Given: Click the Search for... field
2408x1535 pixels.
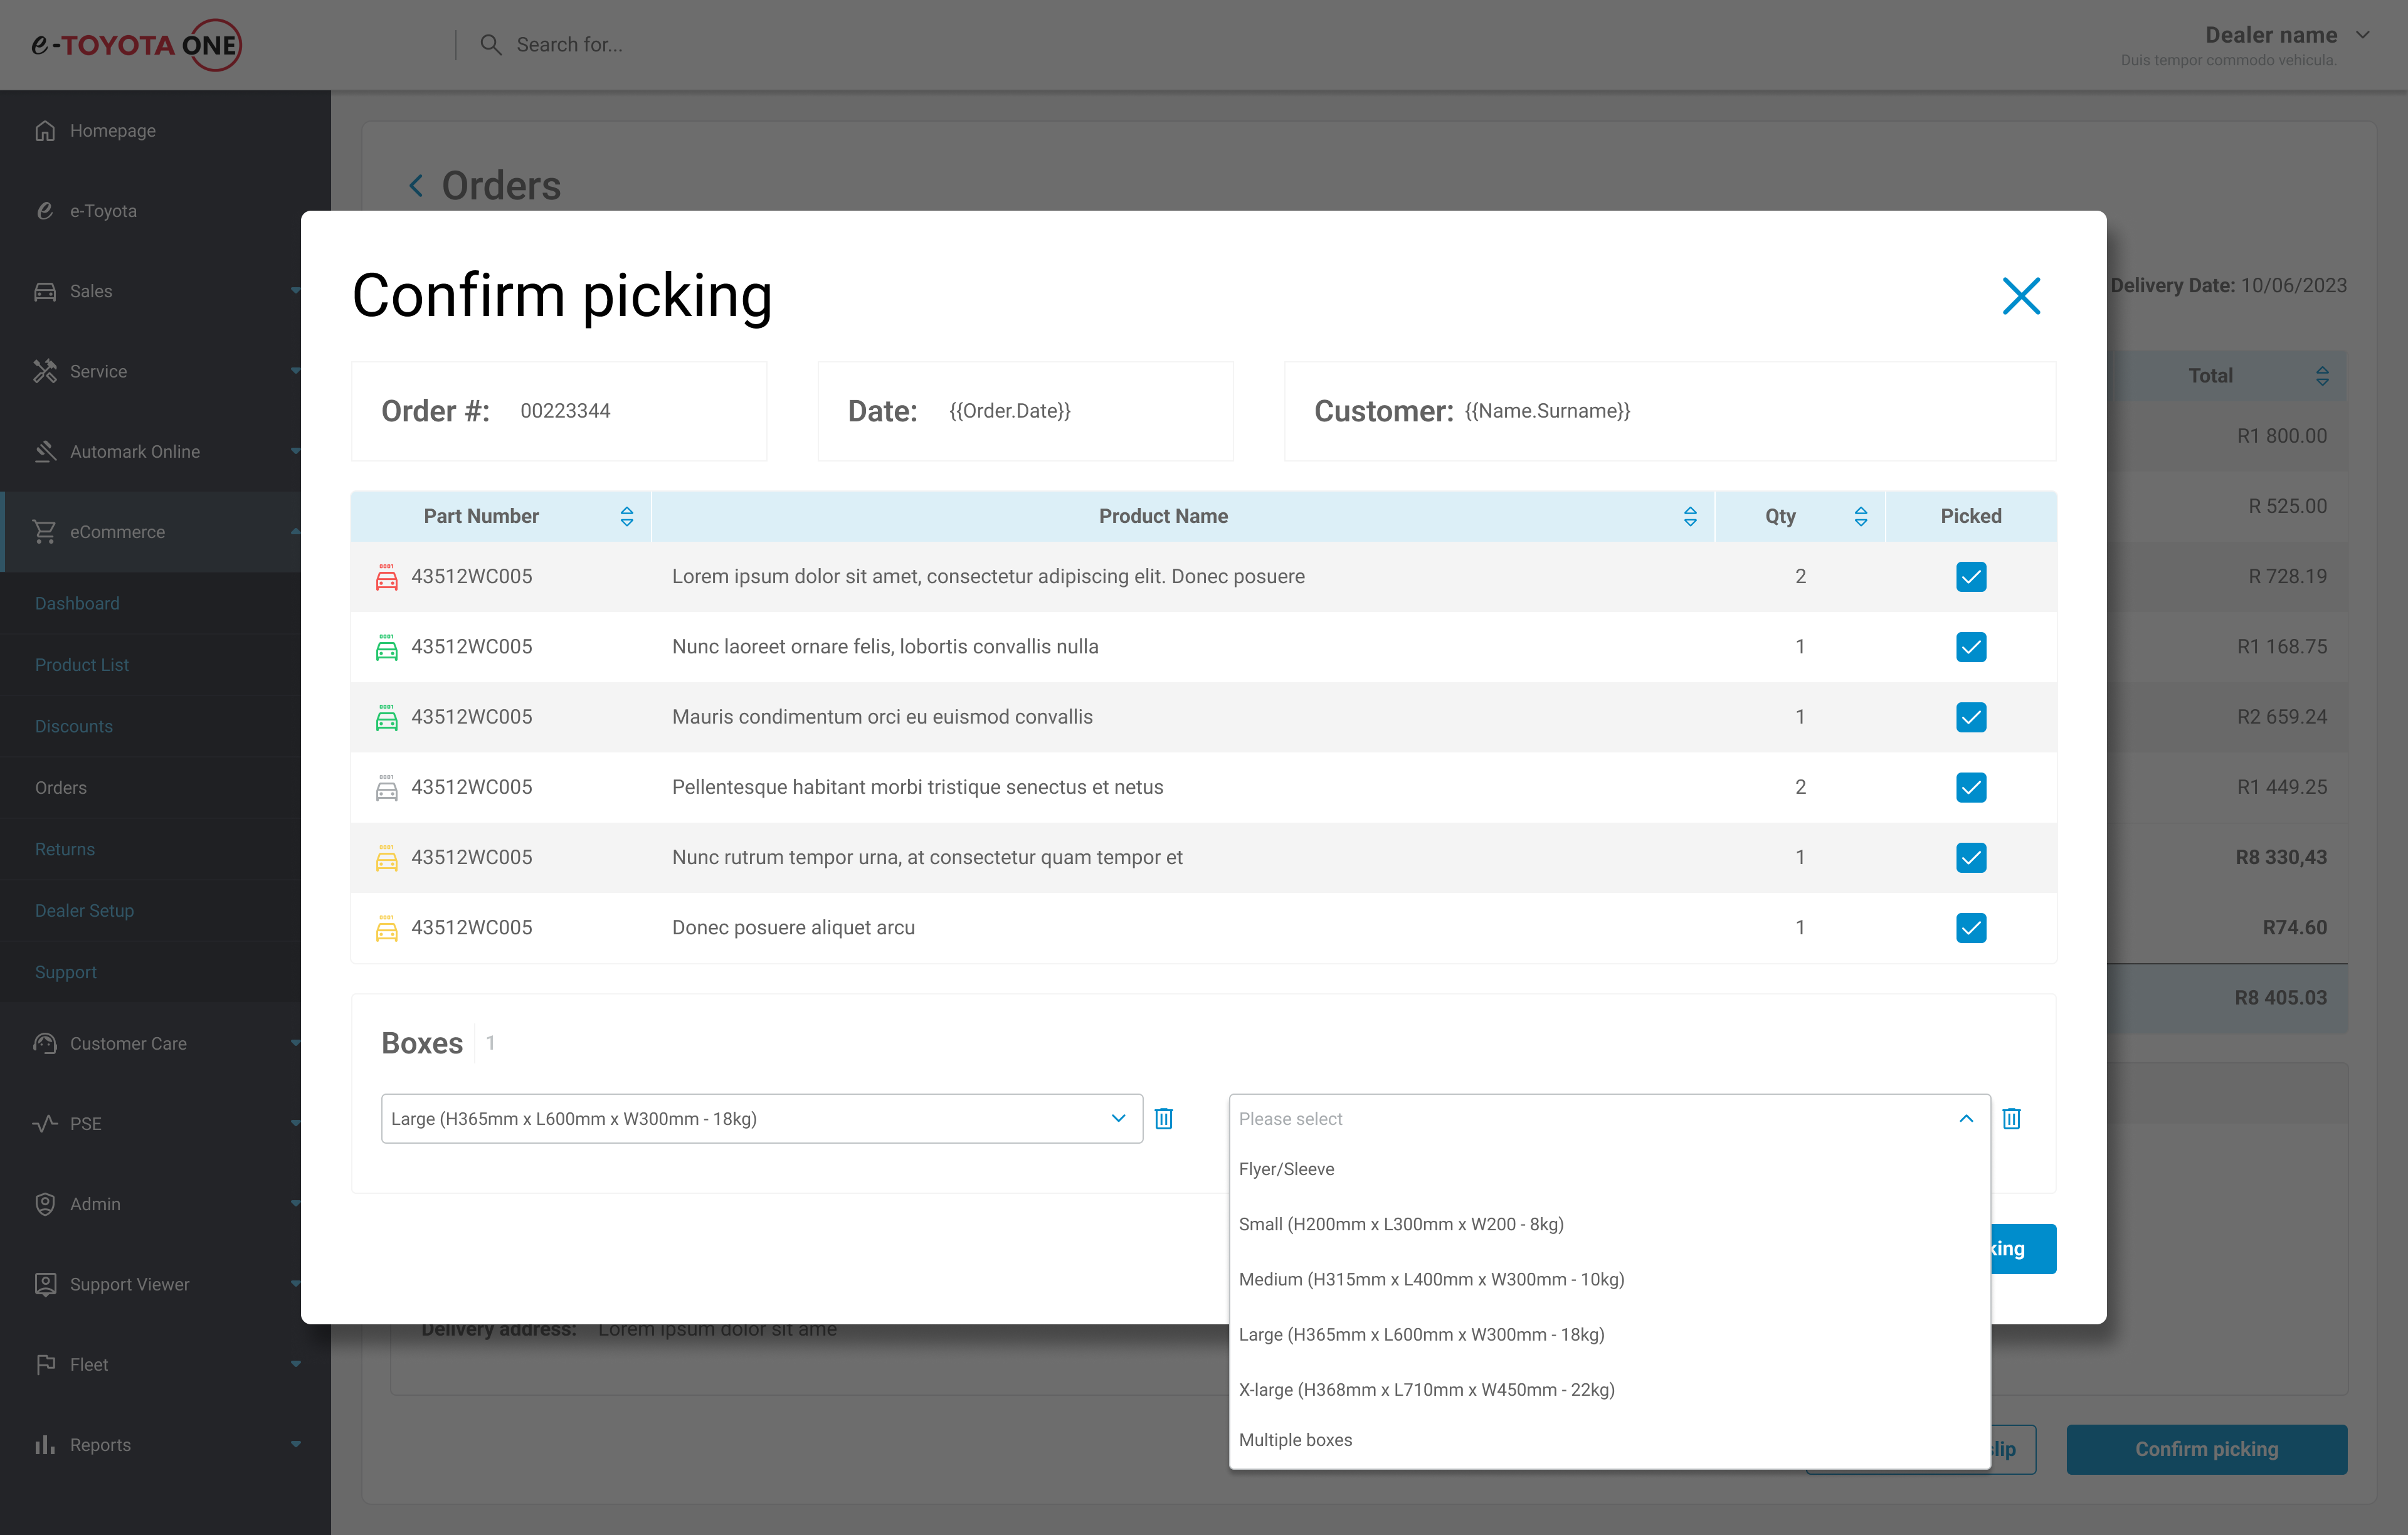Looking at the screenshot, I should click(569, 45).
